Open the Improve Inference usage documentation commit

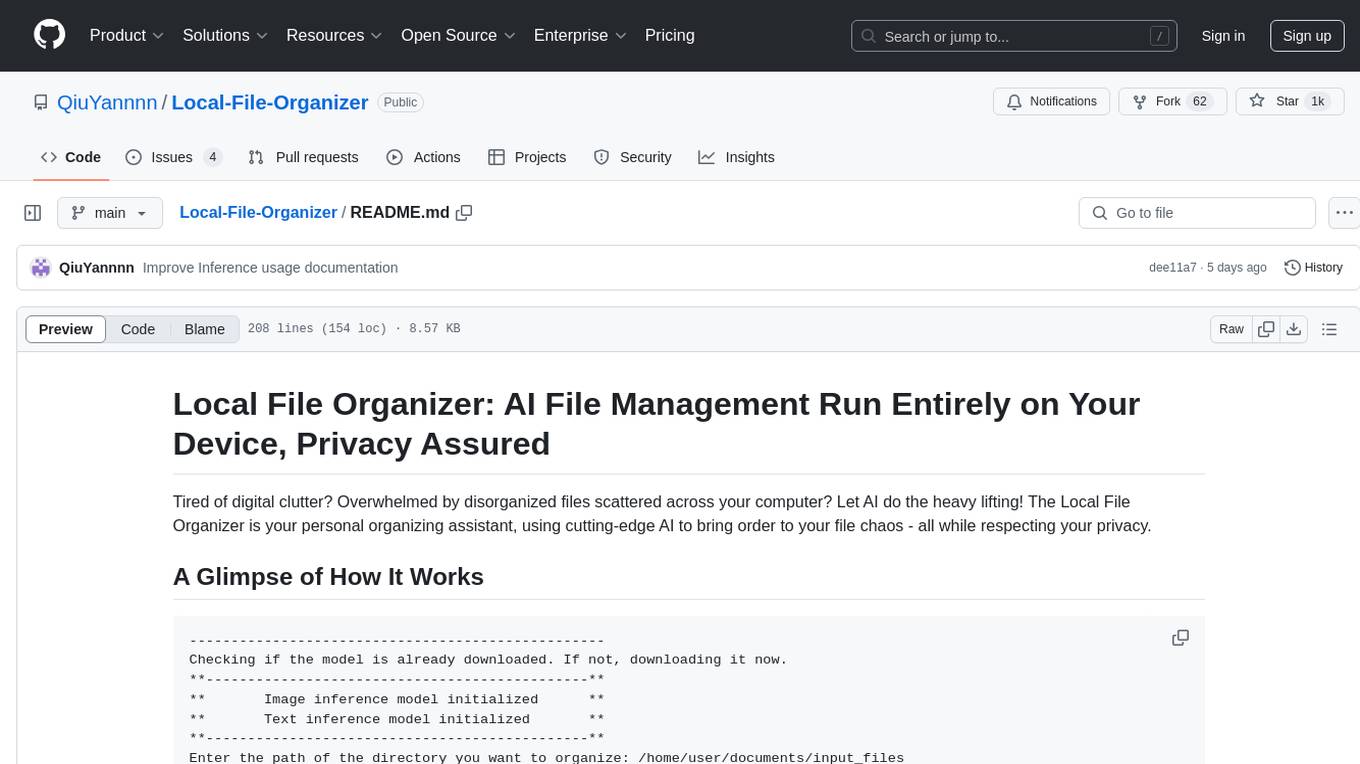pos(270,268)
